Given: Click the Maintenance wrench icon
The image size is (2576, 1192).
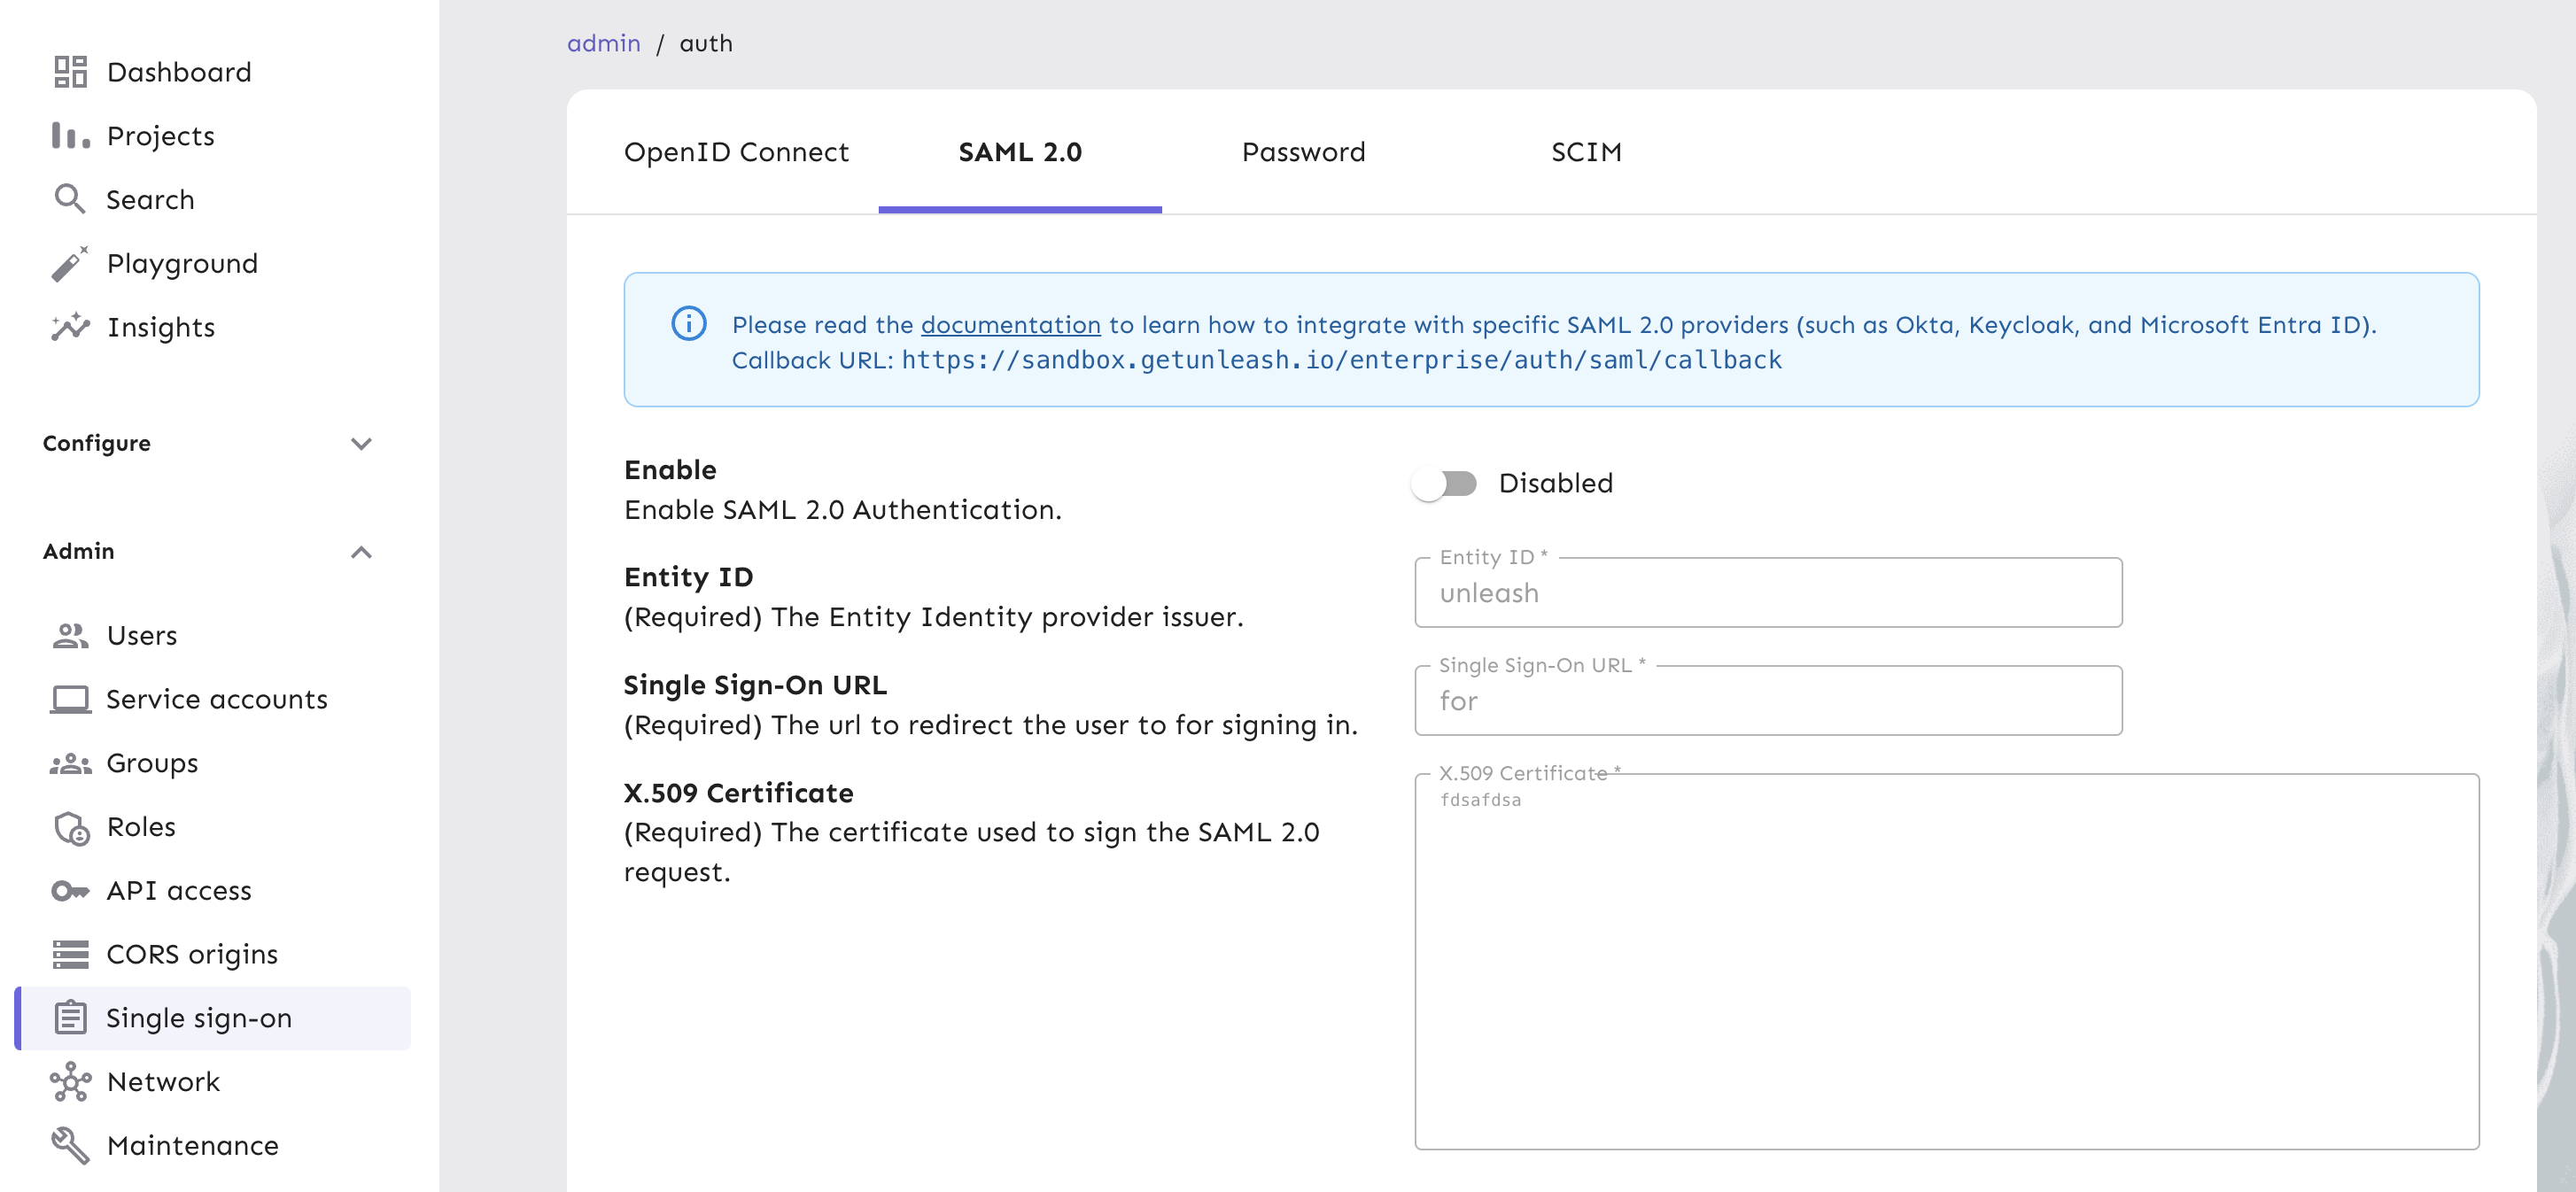Looking at the screenshot, I should point(70,1145).
